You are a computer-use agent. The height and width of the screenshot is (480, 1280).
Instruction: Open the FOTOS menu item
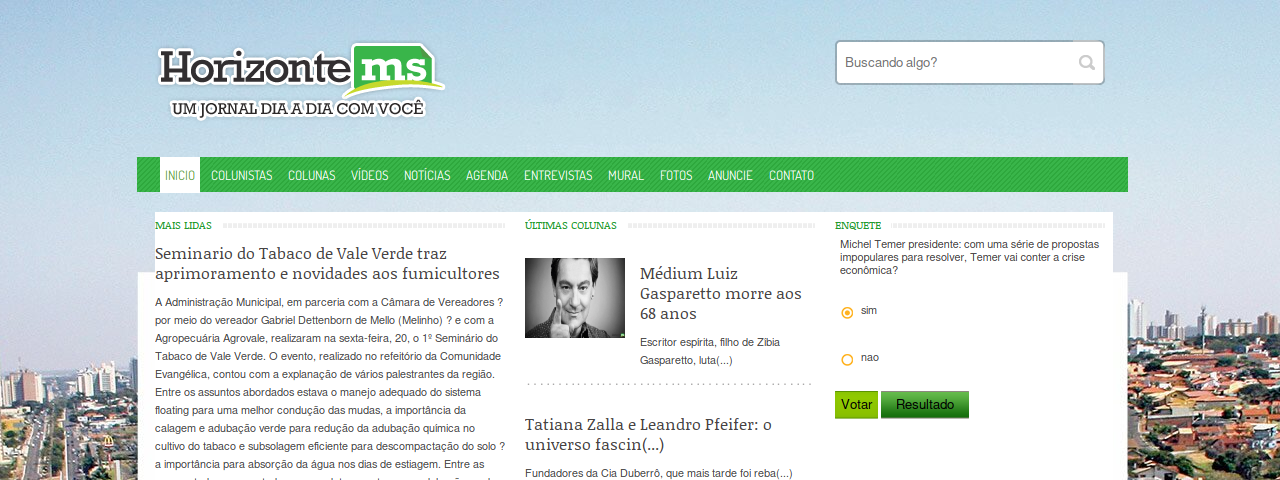(676, 175)
